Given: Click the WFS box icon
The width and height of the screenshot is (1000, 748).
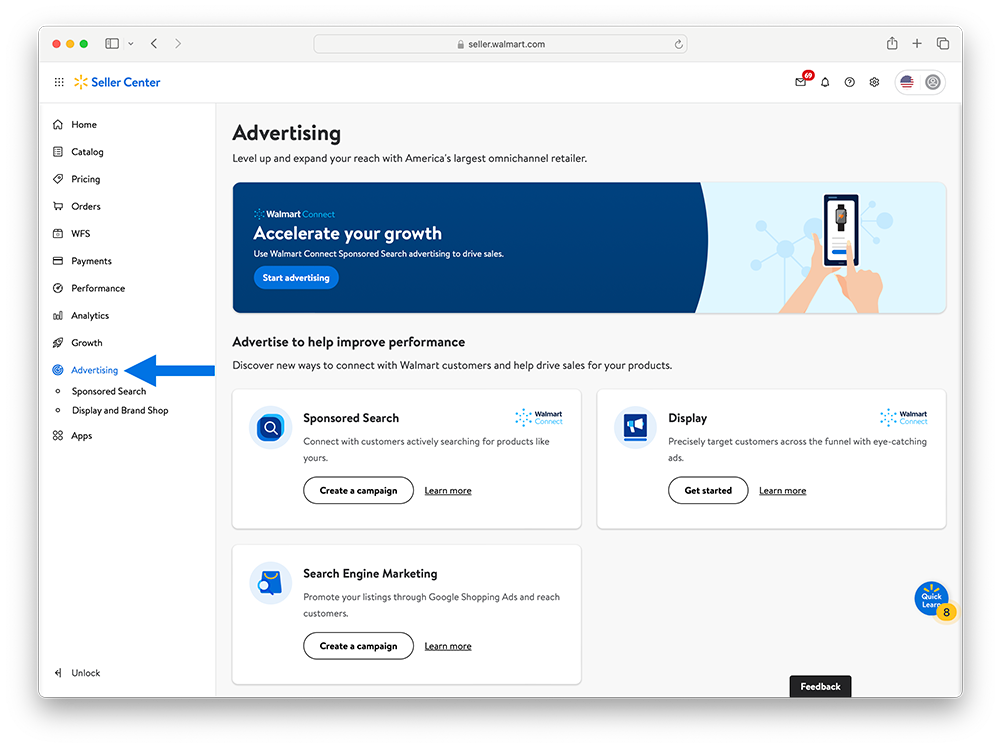Looking at the screenshot, I should click(x=58, y=233).
